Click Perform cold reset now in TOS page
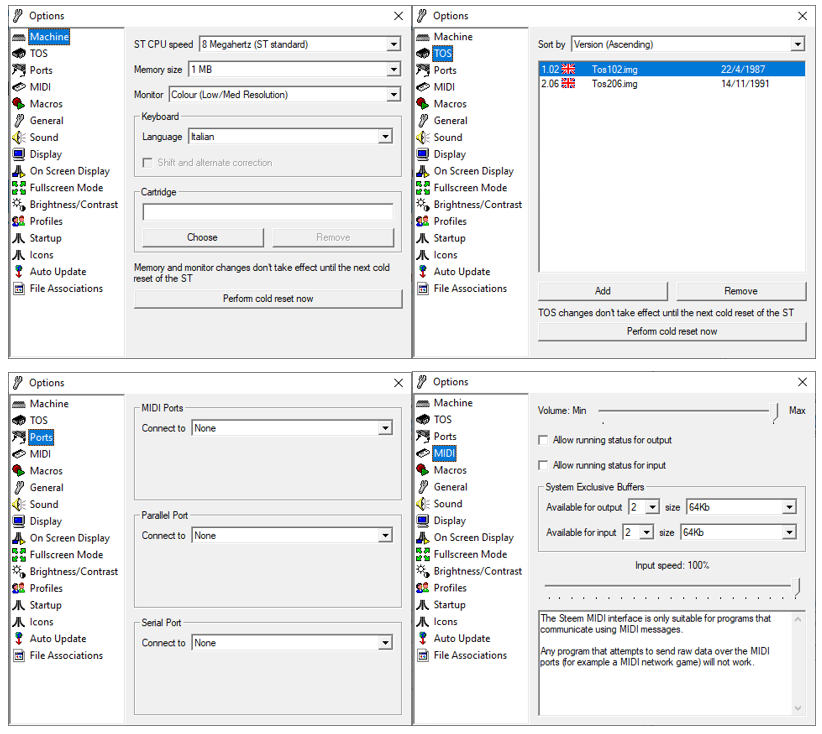This screenshot has height=734, width=822. [672, 331]
